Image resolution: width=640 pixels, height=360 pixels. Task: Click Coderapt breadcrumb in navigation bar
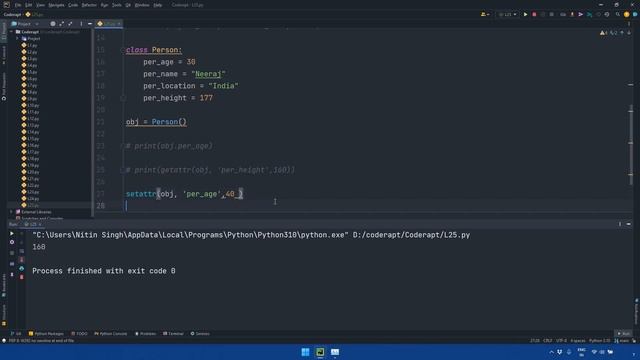pos(12,14)
